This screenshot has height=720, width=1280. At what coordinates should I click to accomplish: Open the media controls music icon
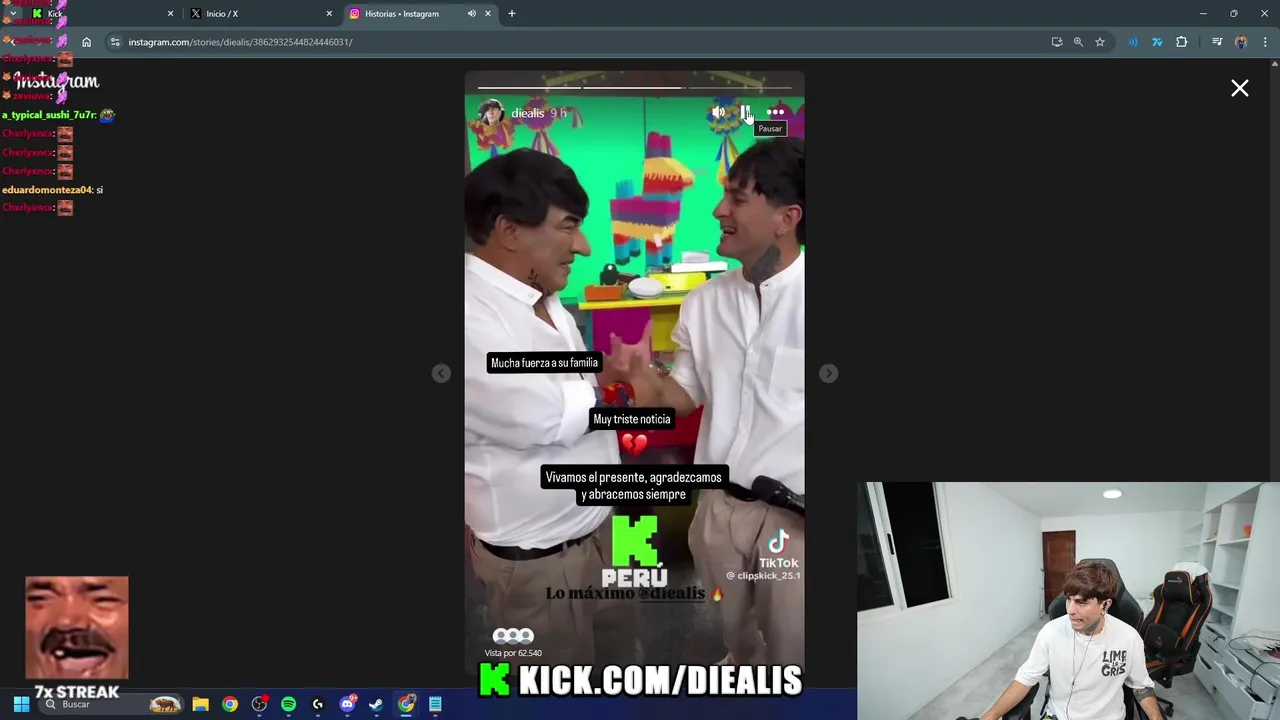point(1217,42)
